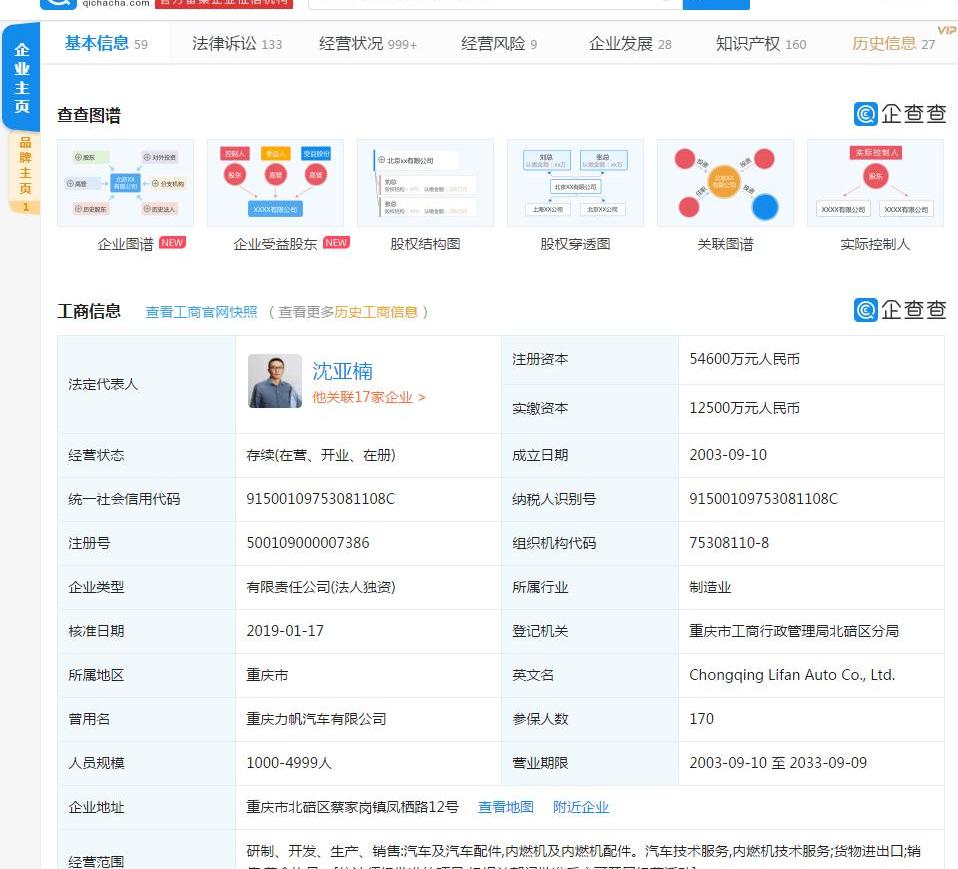Click registration number 500109000007386
This screenshot has height=869, width=958.
click(307, 543)
